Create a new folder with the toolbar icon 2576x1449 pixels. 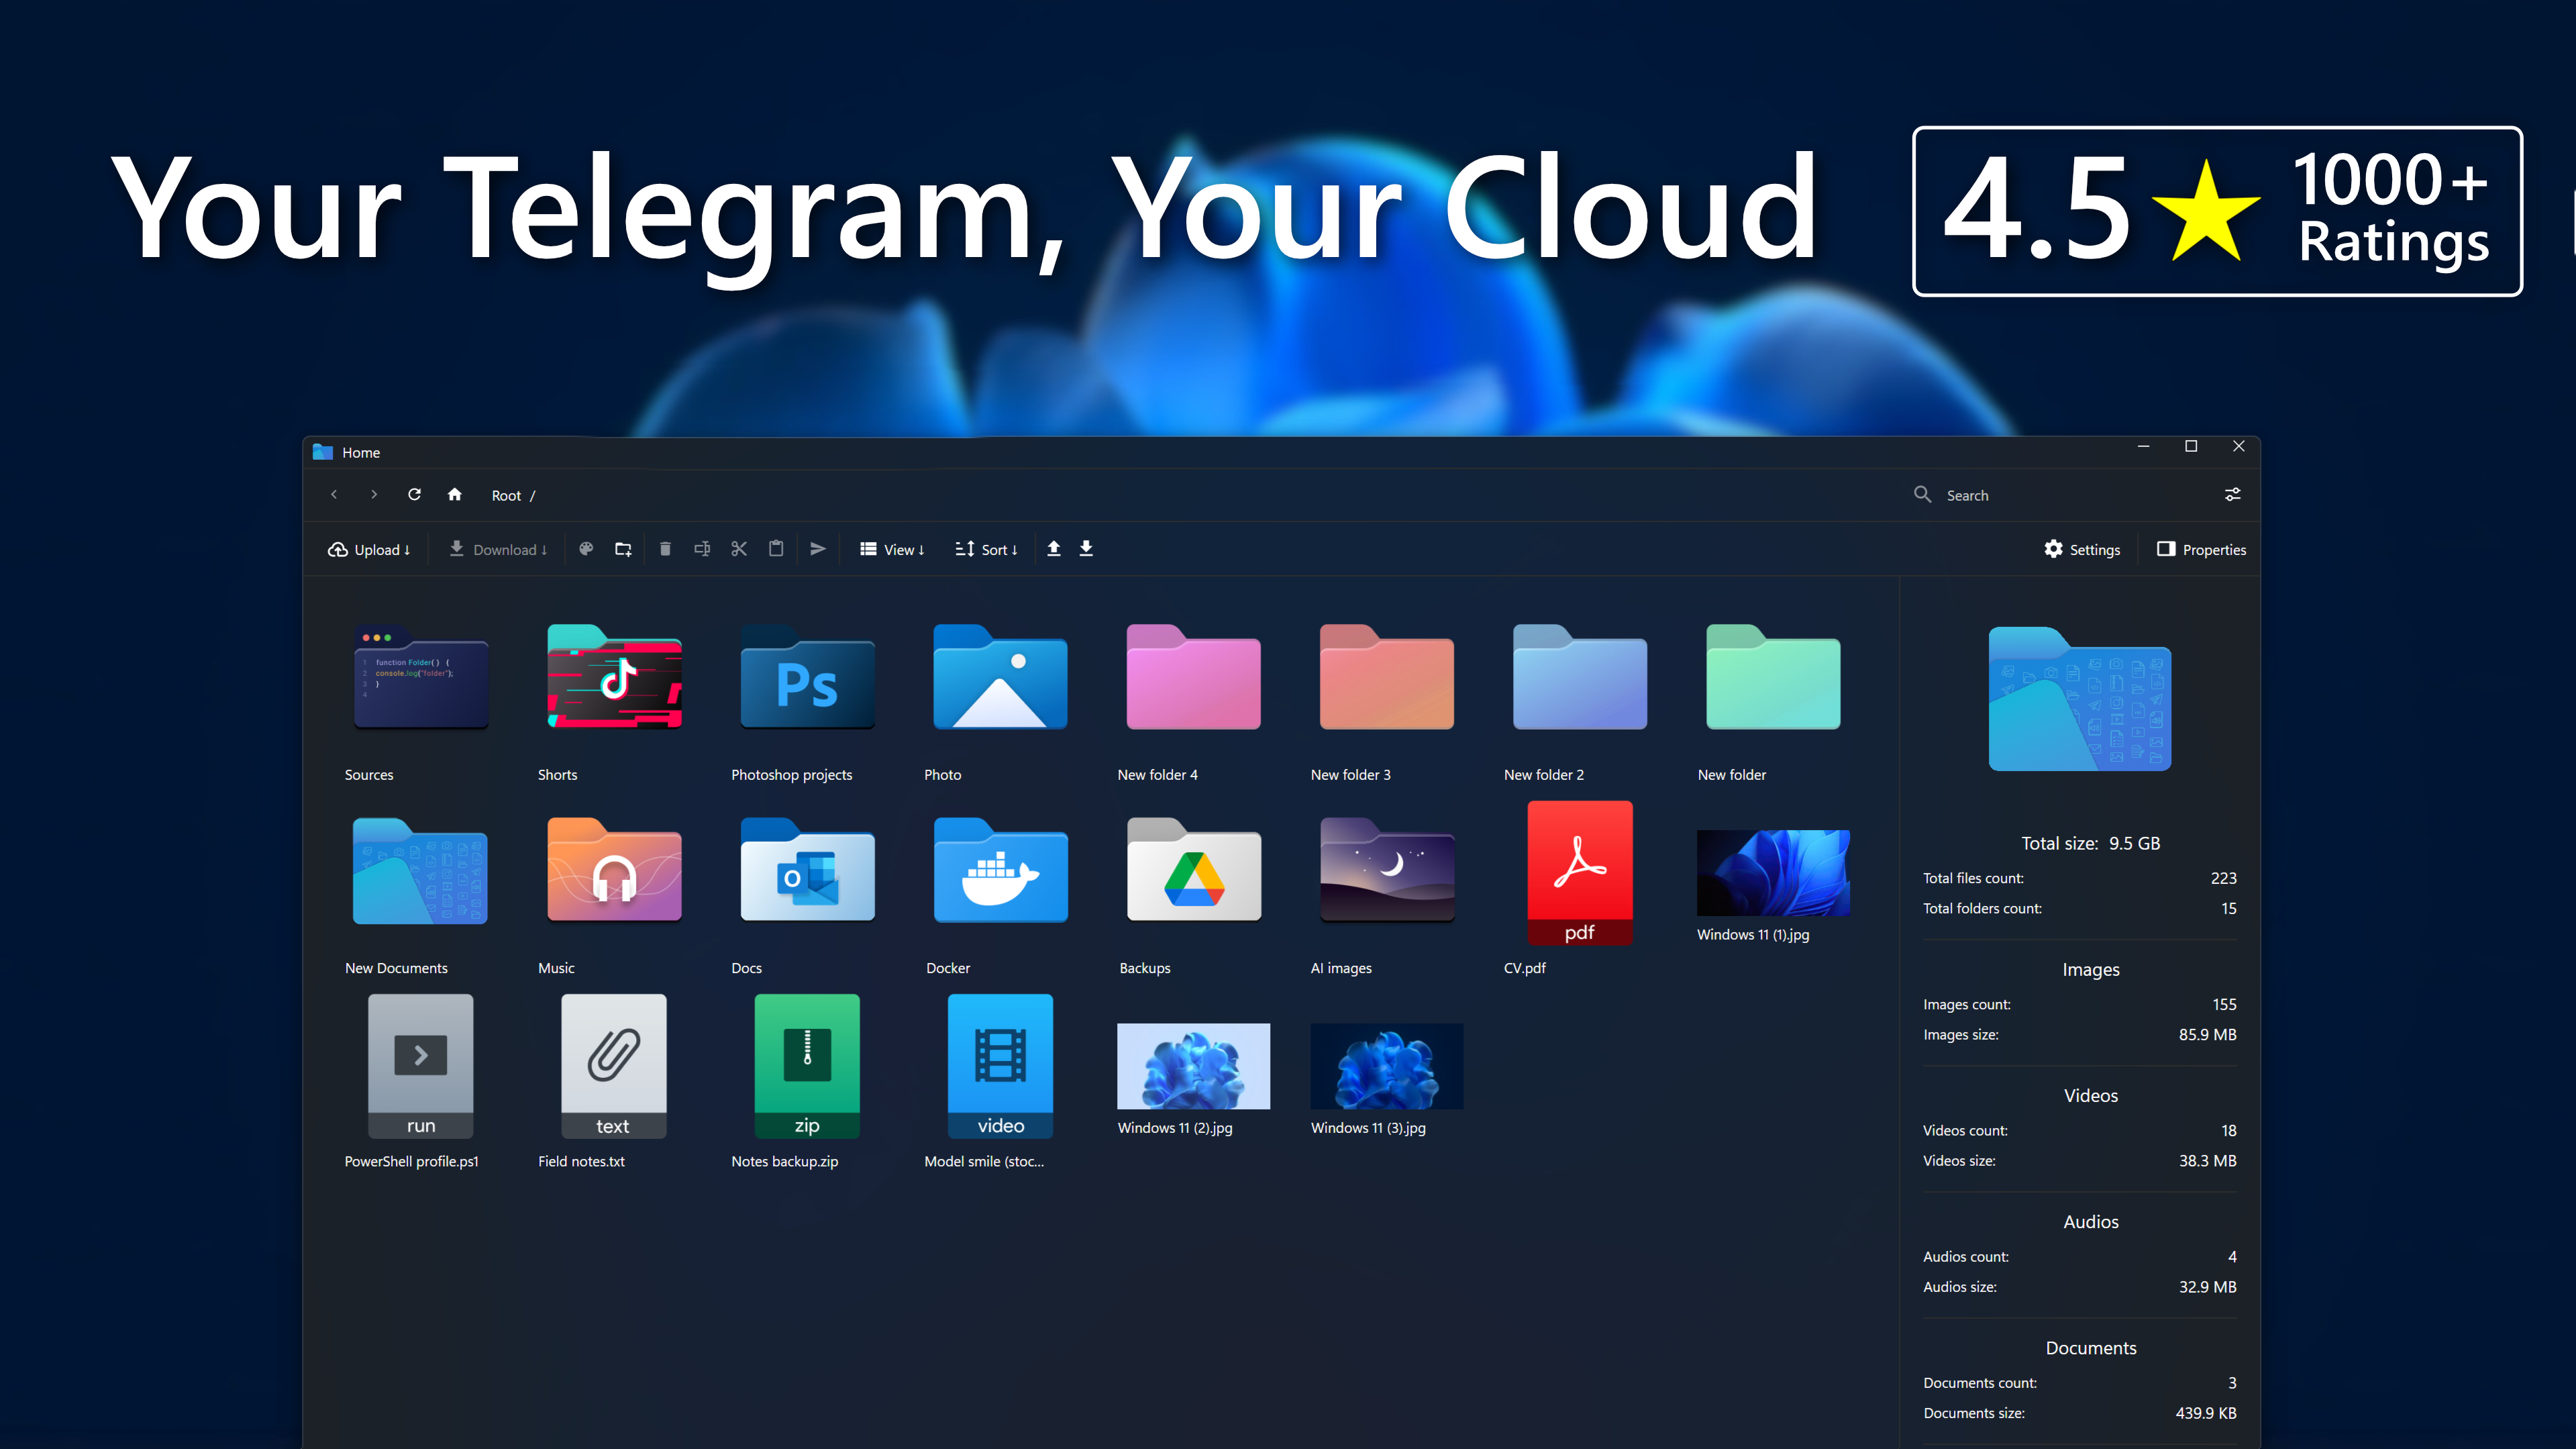pos(623,549)
